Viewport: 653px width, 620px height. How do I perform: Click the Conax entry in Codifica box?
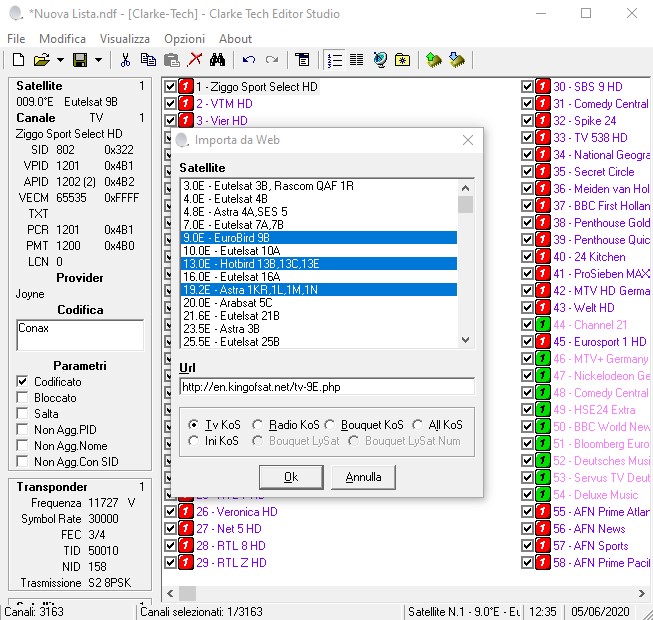[x=33, y=328]
